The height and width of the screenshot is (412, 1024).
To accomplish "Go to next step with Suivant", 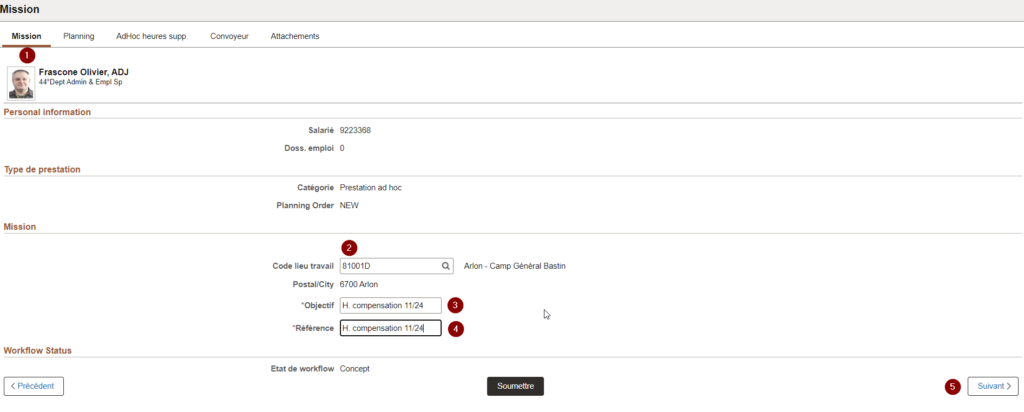I will point(993,386).
